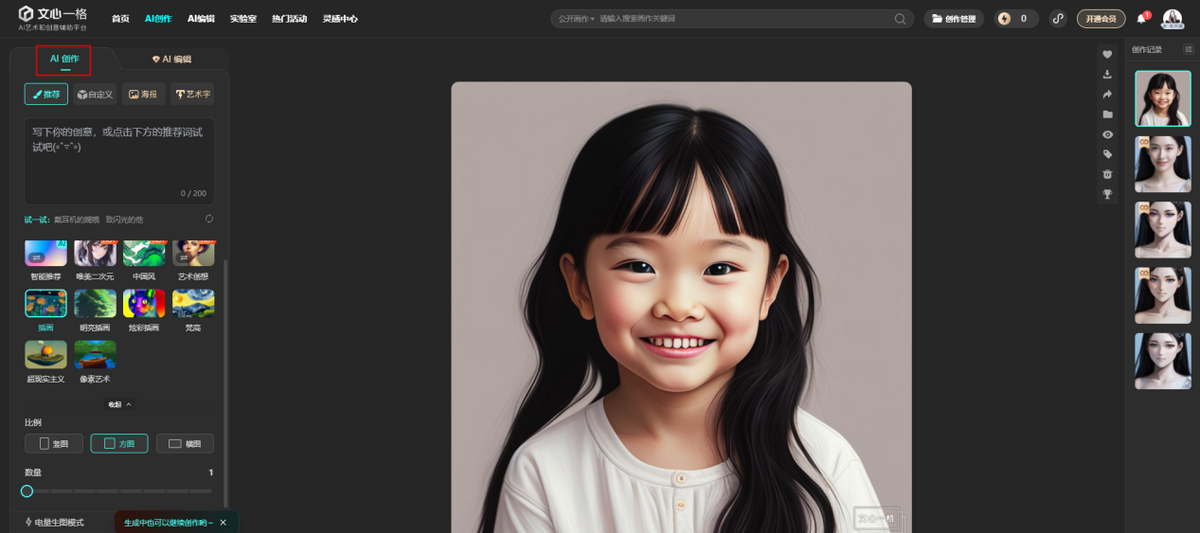Screen dimensions: 1200x533
Task: Open the fourth creation record thumbnail
Action: pyautogui.click(x=1163, y=295)
